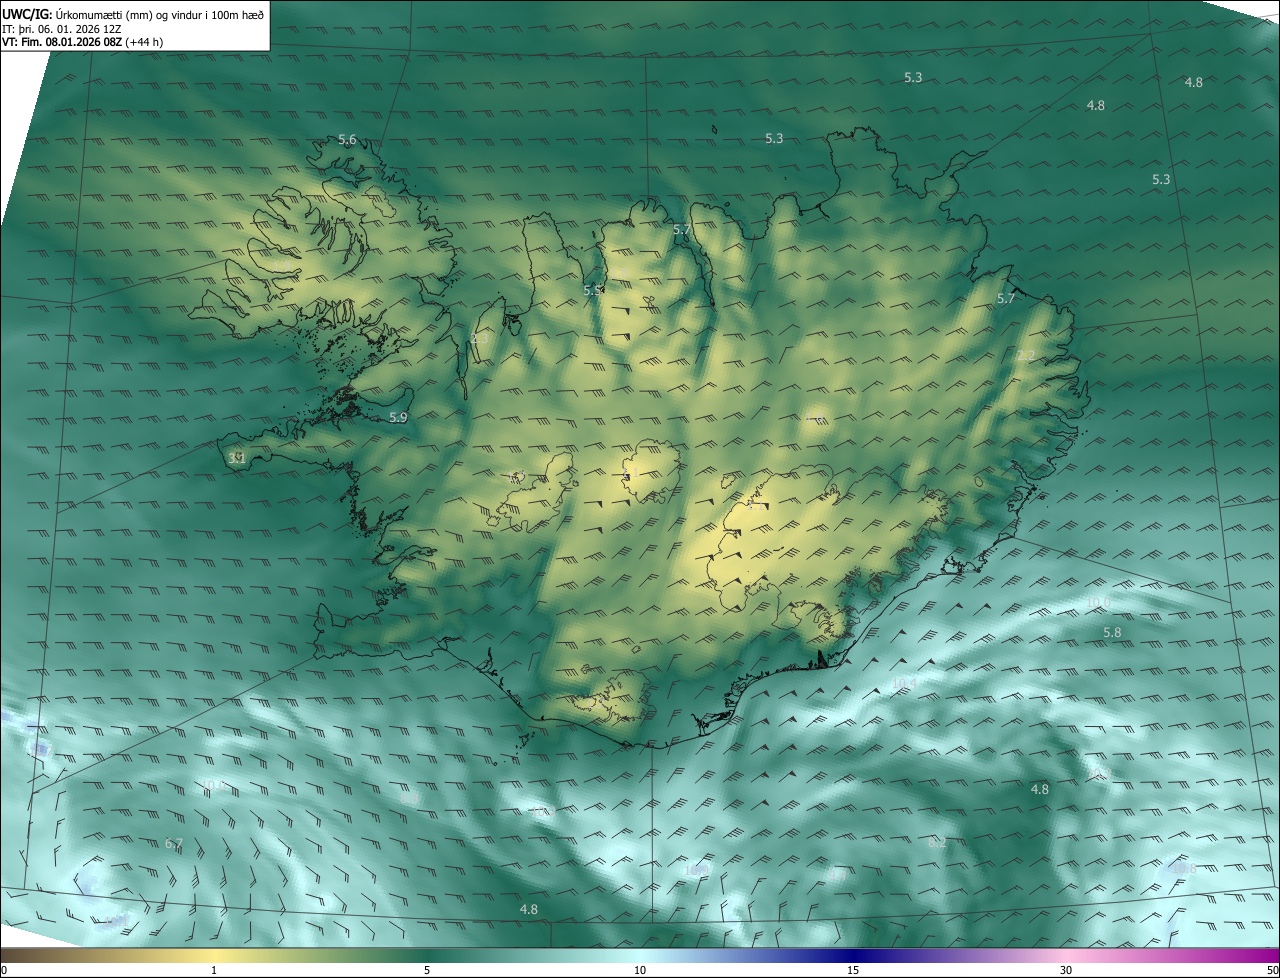Click the "5.5" value label on the map
Screen dimensions: 1280x978
593,290
